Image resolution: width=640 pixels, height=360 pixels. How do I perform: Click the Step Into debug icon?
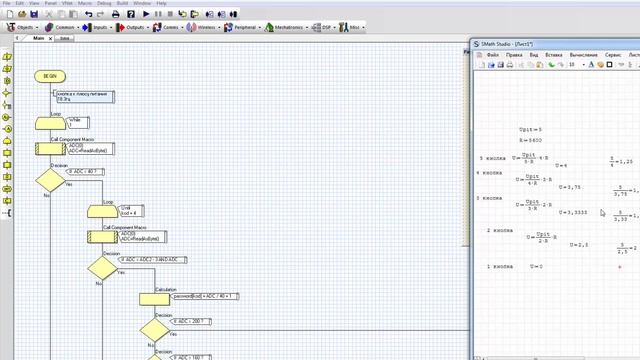[x=182, y=14]
